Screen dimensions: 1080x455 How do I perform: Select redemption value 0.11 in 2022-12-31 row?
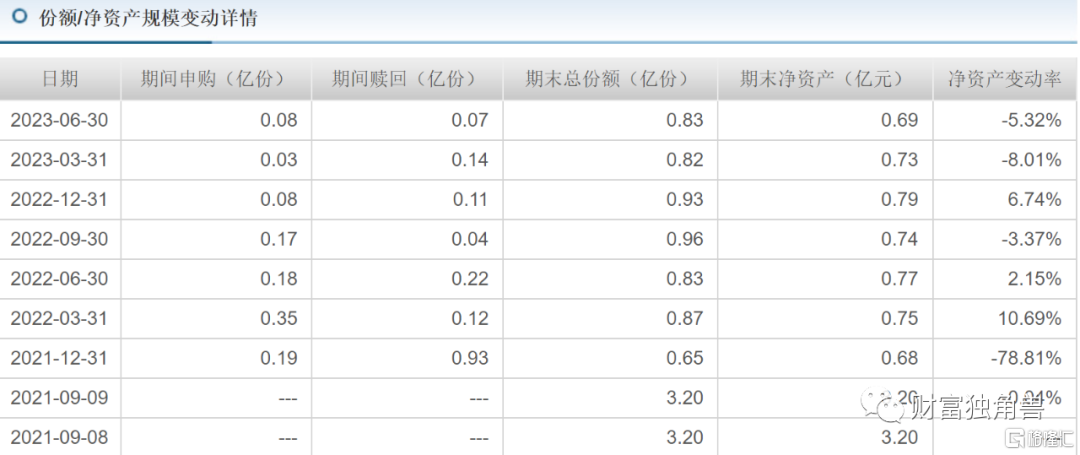(x=470, y=200)
